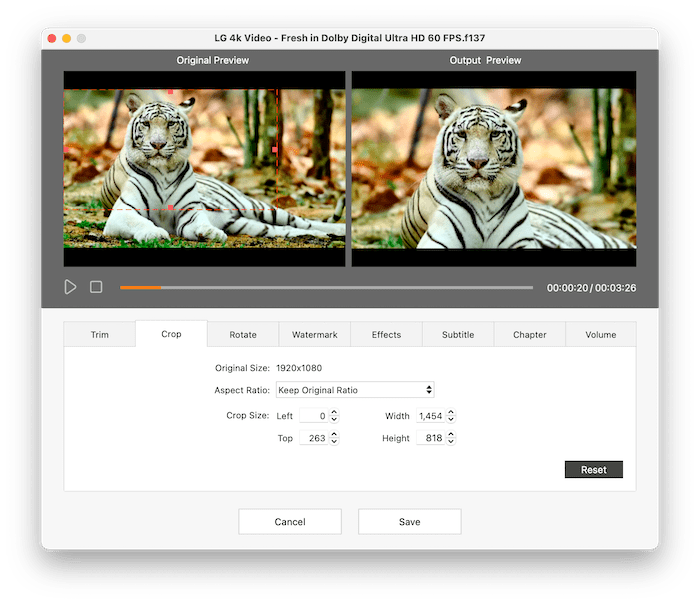700x604 pixels.
Task: Click the Save button
Action: [409, 522]
